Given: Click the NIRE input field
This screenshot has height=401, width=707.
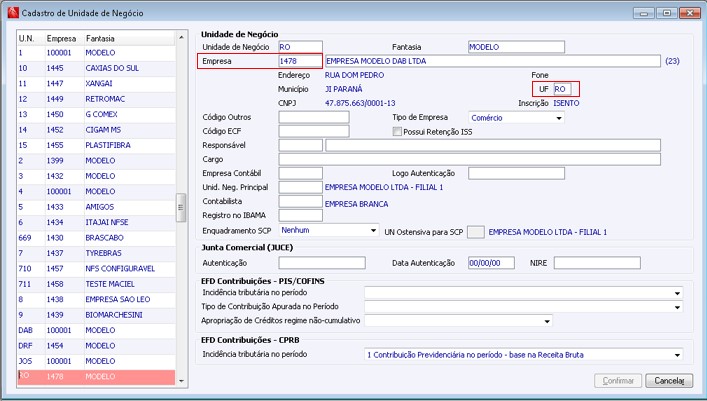Looking at the screenshot, I should coord(597,263).
